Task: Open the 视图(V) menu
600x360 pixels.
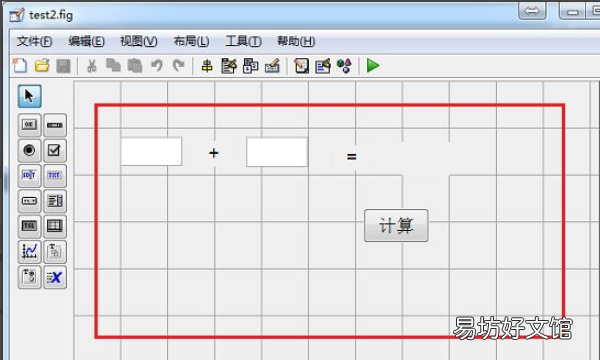Action: pyautogui.click(x=139, y=41)
